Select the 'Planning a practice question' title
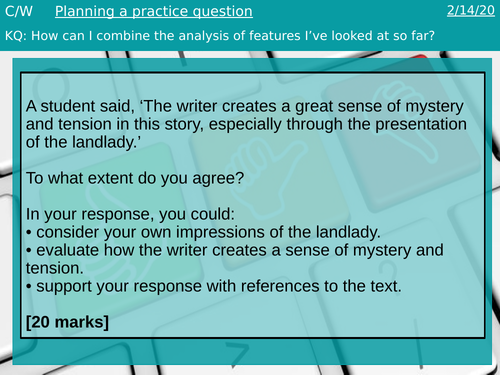 pyautogui.click(x=154, y=12)
